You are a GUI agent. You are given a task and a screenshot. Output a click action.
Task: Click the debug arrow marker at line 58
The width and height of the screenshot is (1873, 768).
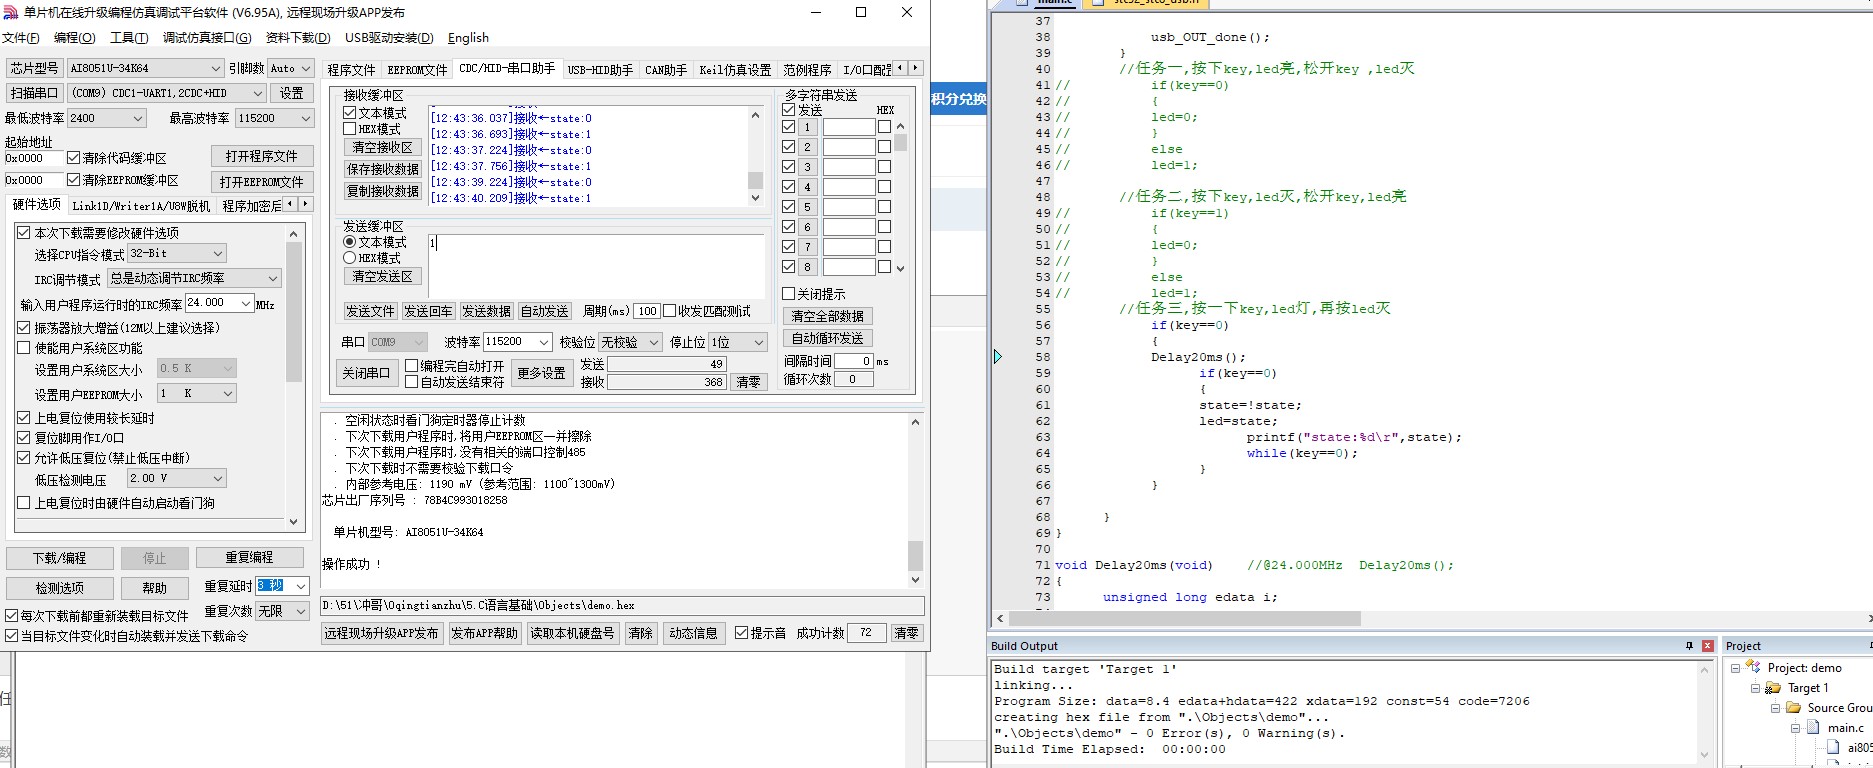[x=998, y=357]
